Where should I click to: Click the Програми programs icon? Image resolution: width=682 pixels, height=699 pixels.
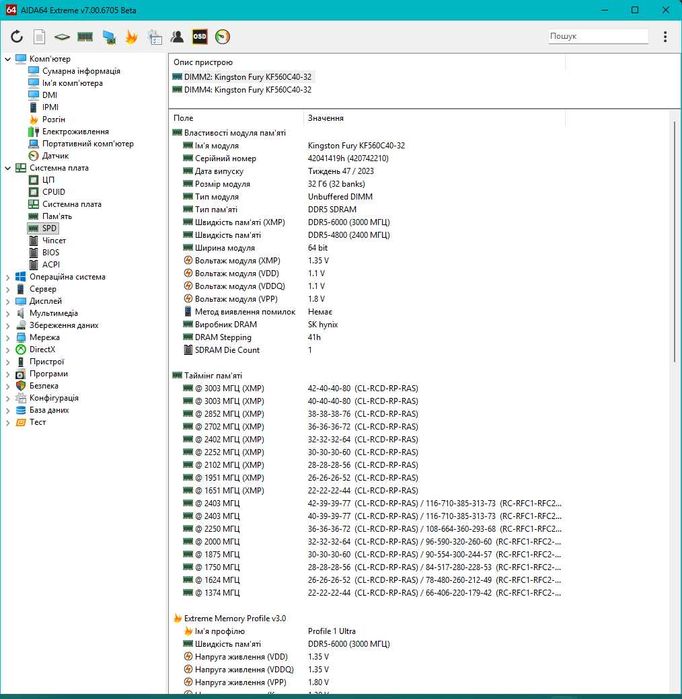pyautogui.click(x=21, y=374)
